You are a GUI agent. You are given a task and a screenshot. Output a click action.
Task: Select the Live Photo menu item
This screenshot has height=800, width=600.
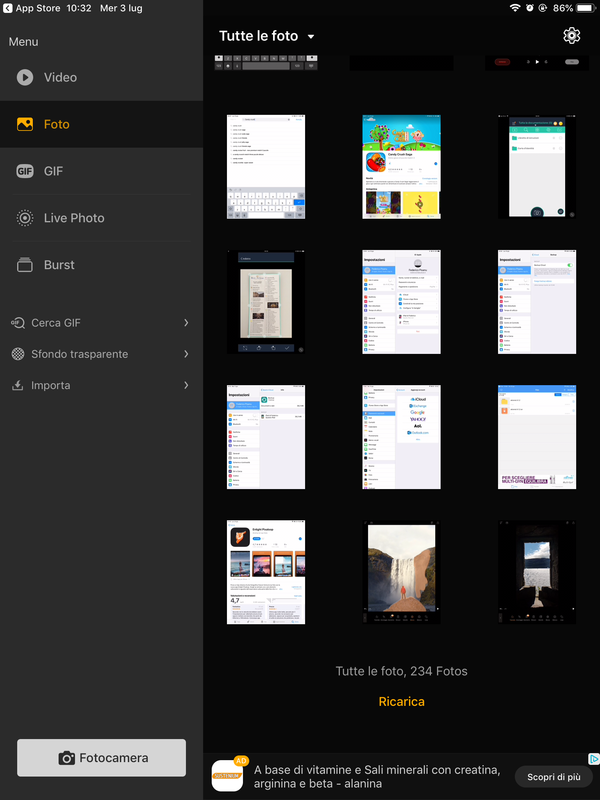102,218
